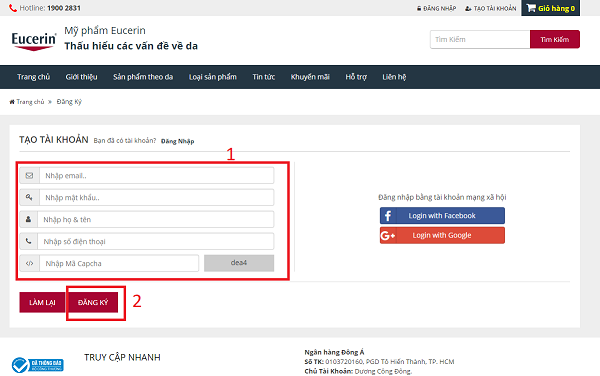The width and height of the screenshot is (600, 376).
Task: Click the breadcrumb home icon
Action: (12, 102)
